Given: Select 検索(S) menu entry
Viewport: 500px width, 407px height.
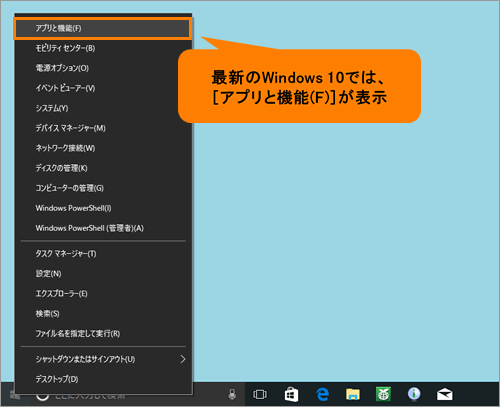Looking at the screenshot, I should pos(103,314).
